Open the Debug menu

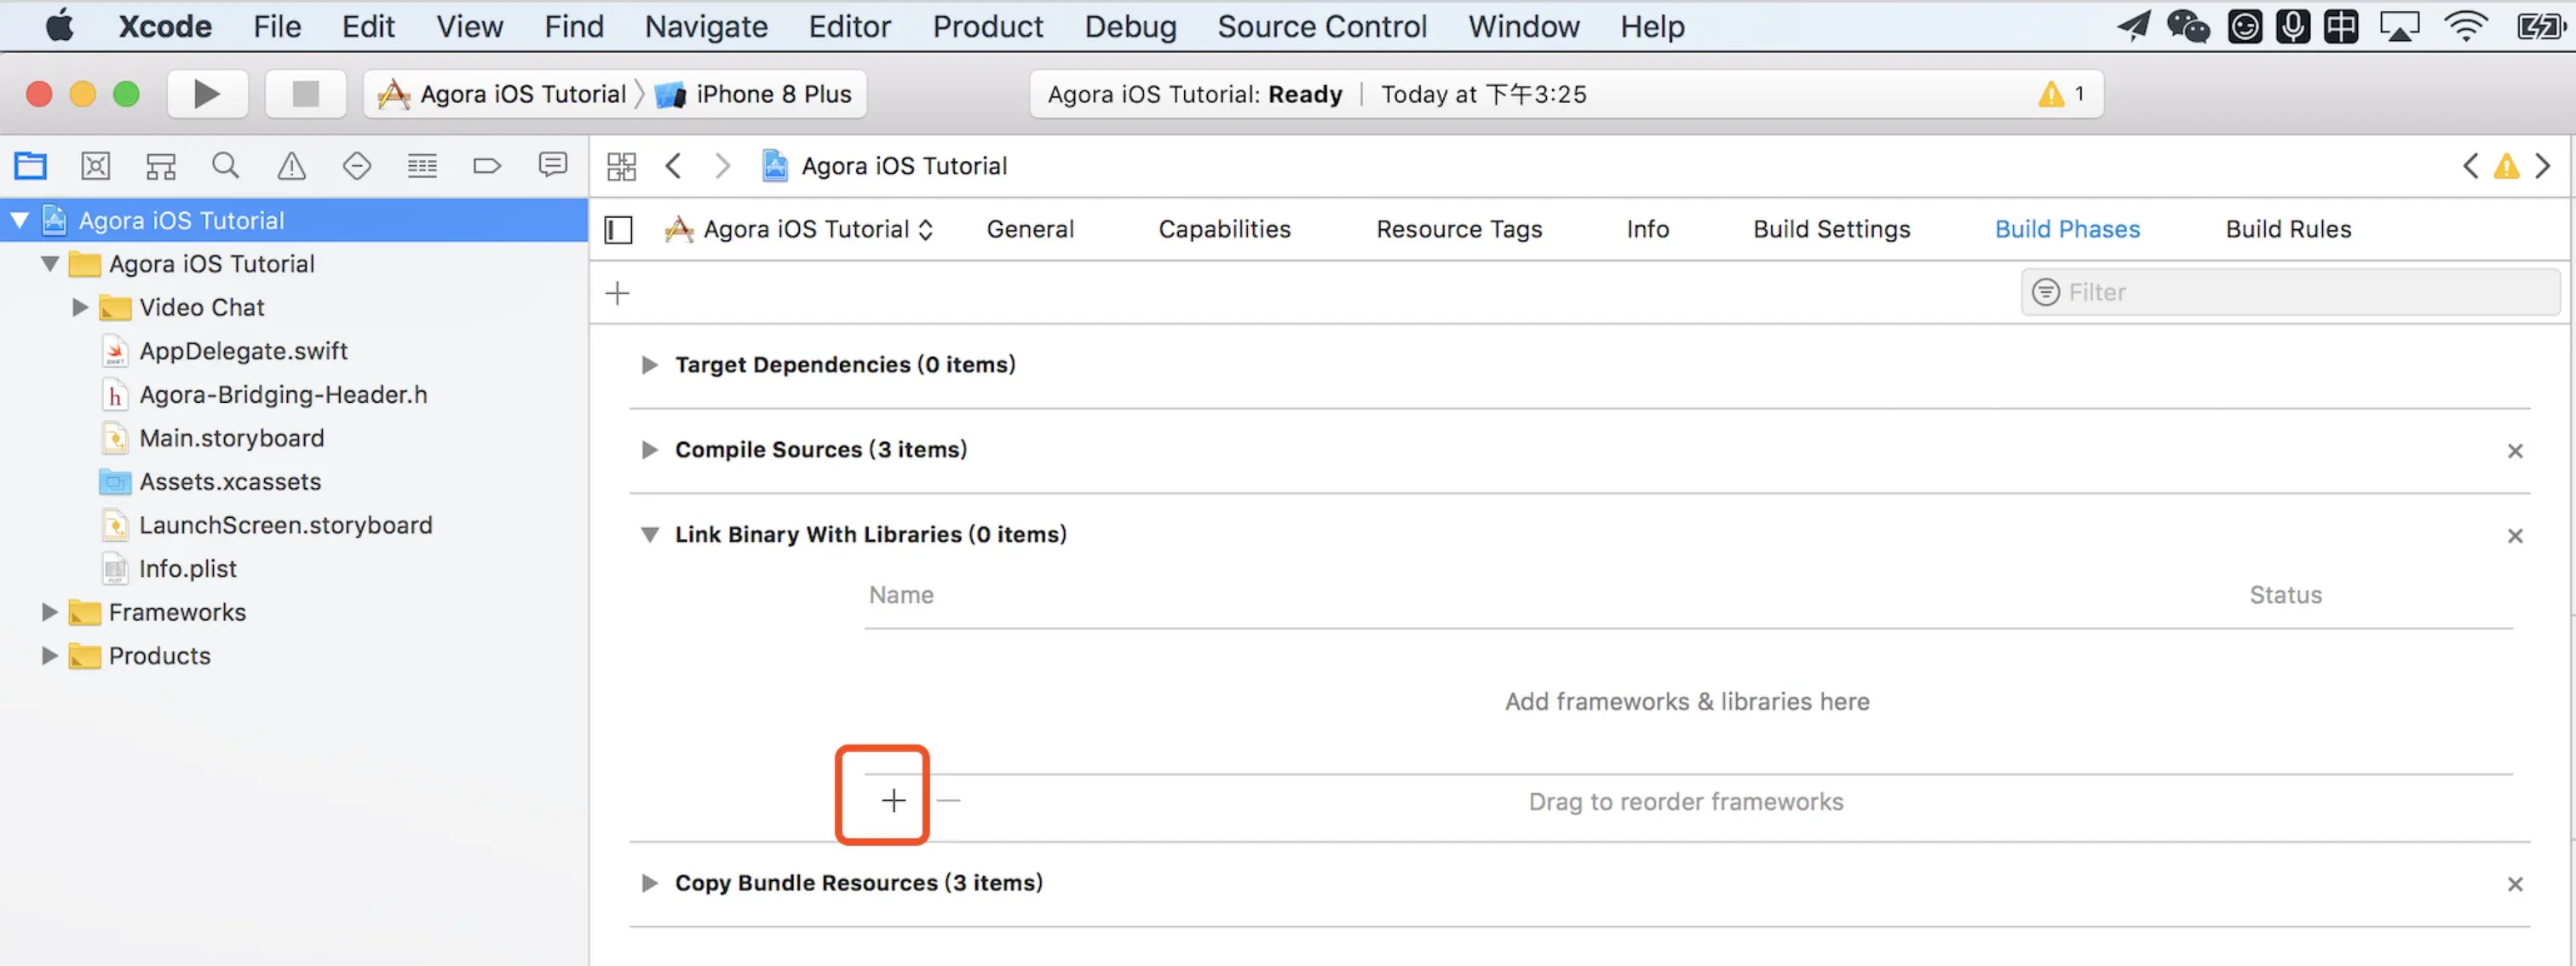pos(1130,26)
